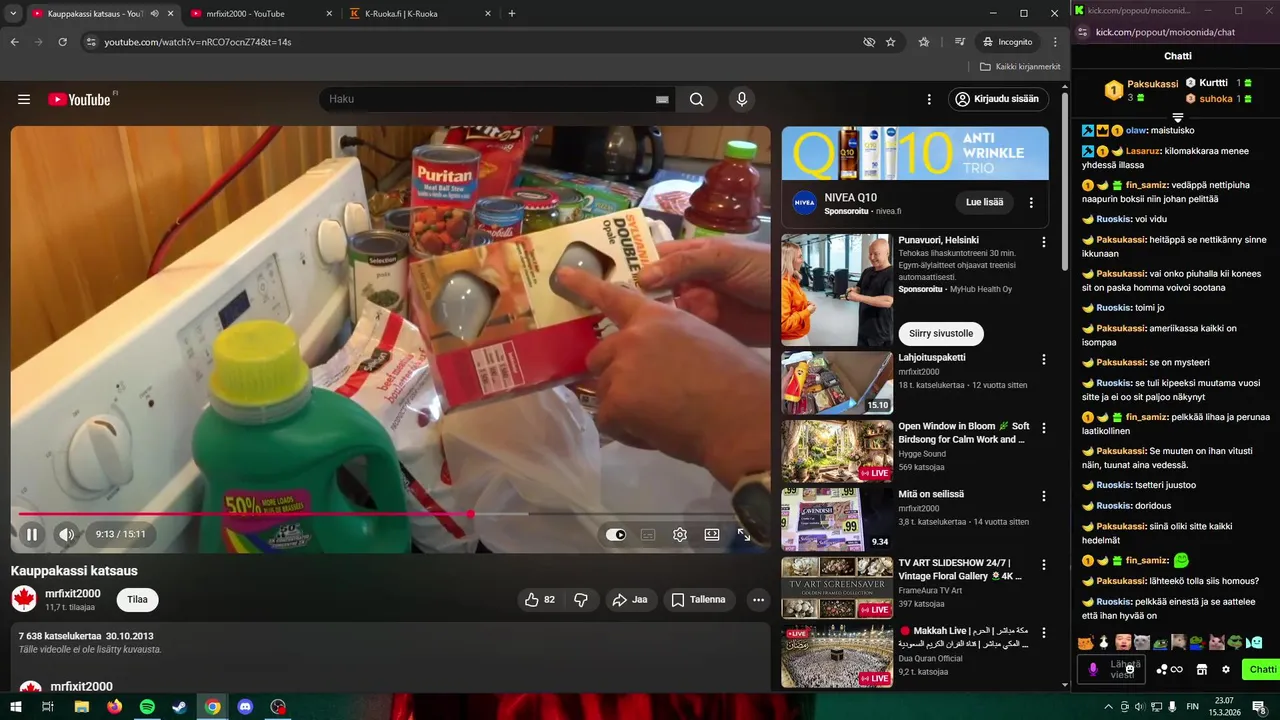
Task: Mute the video with the speaker icon
Action: (66, 535)
